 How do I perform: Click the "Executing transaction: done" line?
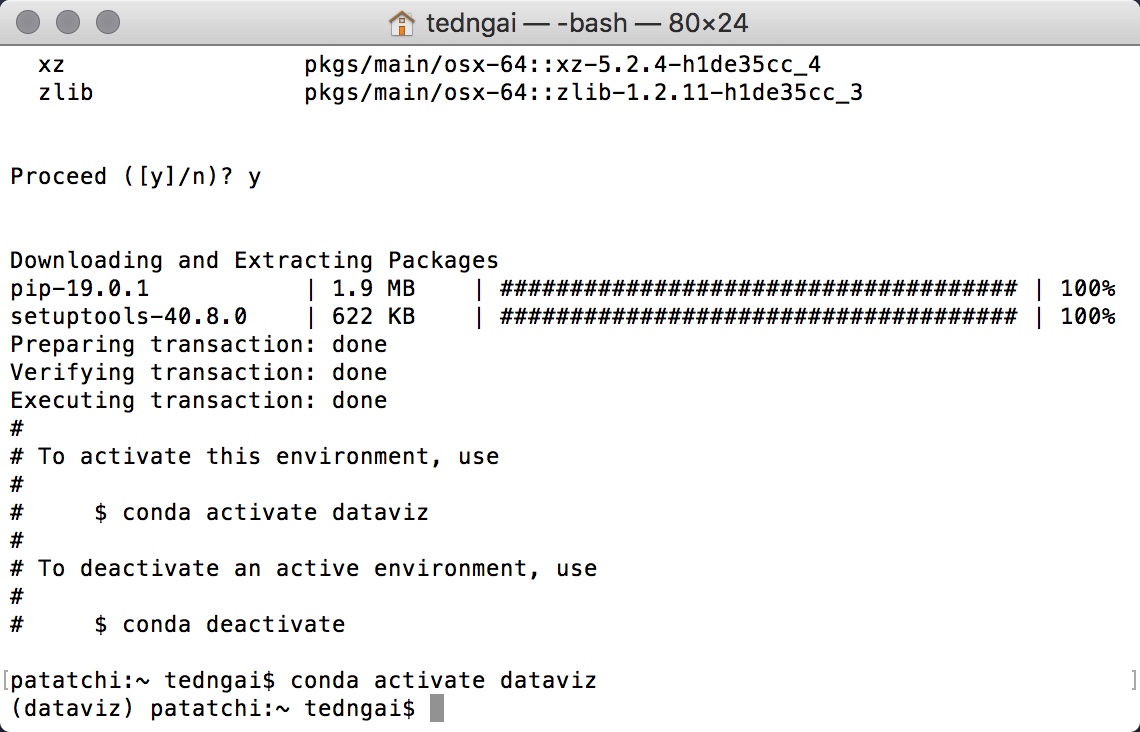pyautogui.click(x=198, y=401)
